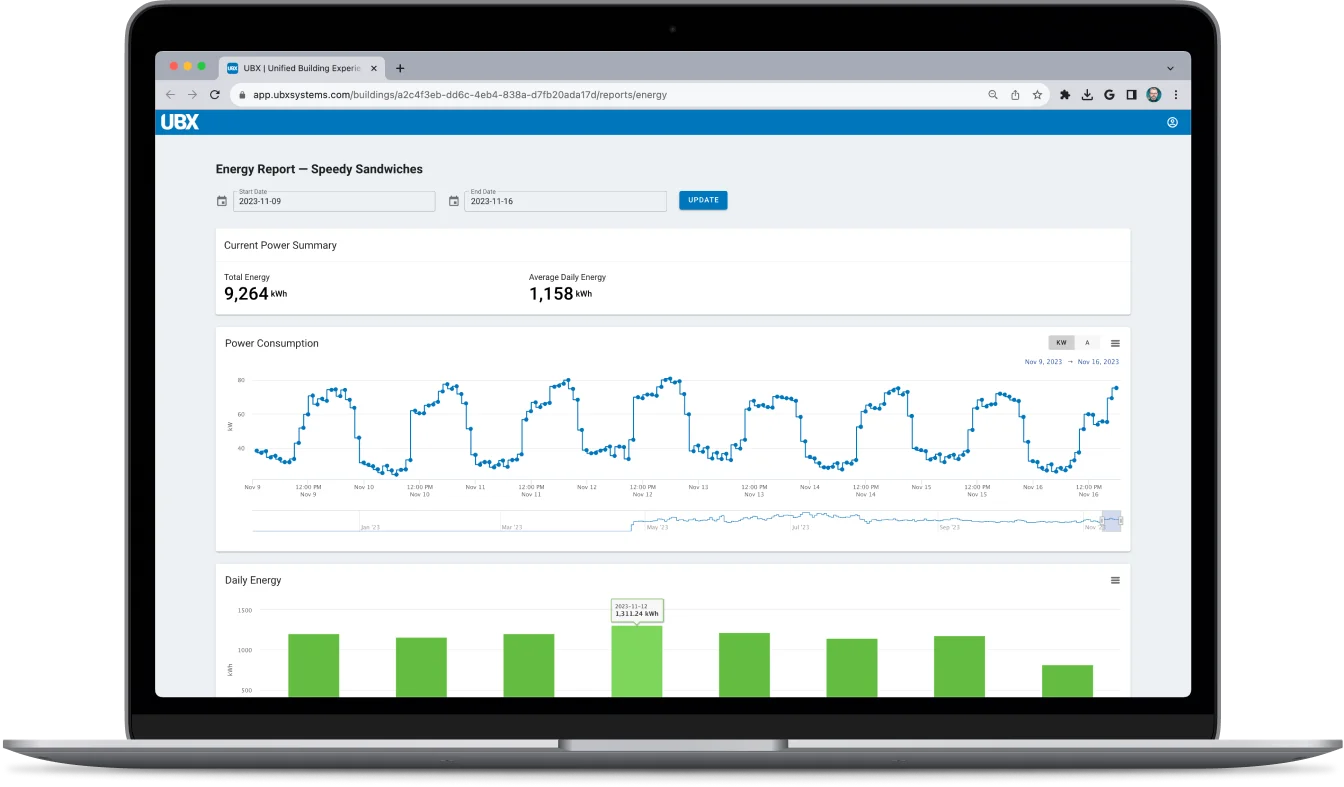Image resolution: width=1344 pixels, height=787 pixels.
Task: Toggle the browser side panel icon
Action: (1131, 95)
